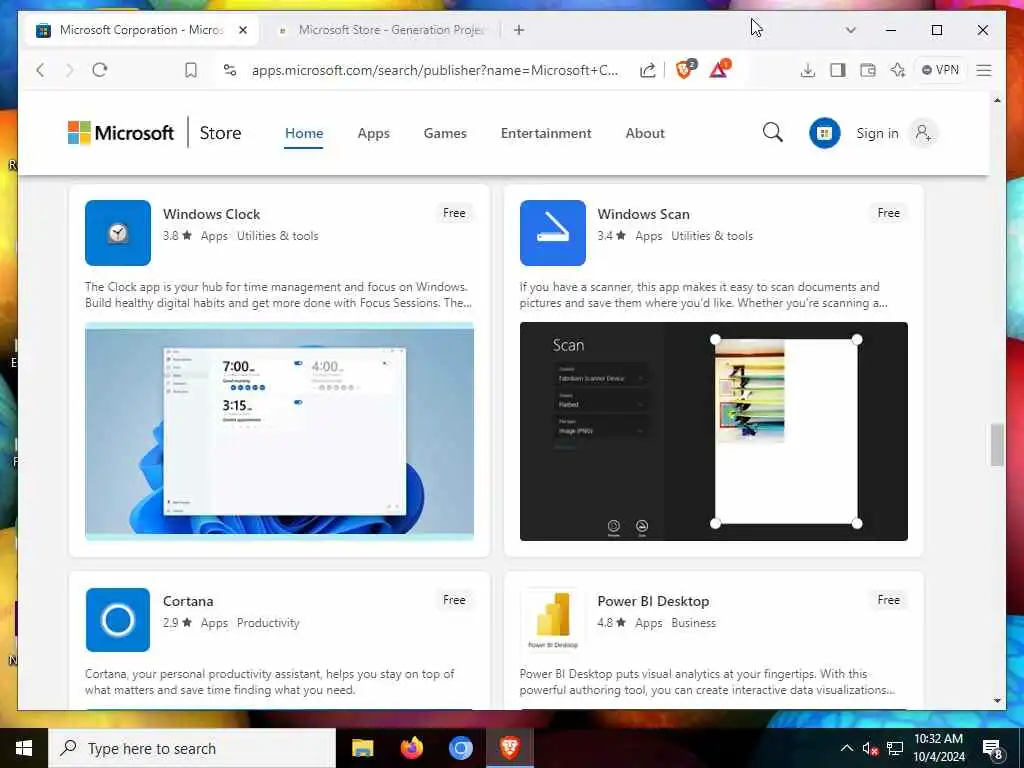Open the Home navigation item
1024x768 pixels.
[x=304, y=133]
